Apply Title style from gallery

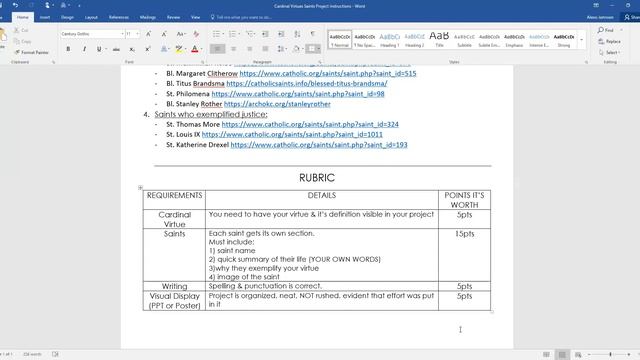coord(439,40)
